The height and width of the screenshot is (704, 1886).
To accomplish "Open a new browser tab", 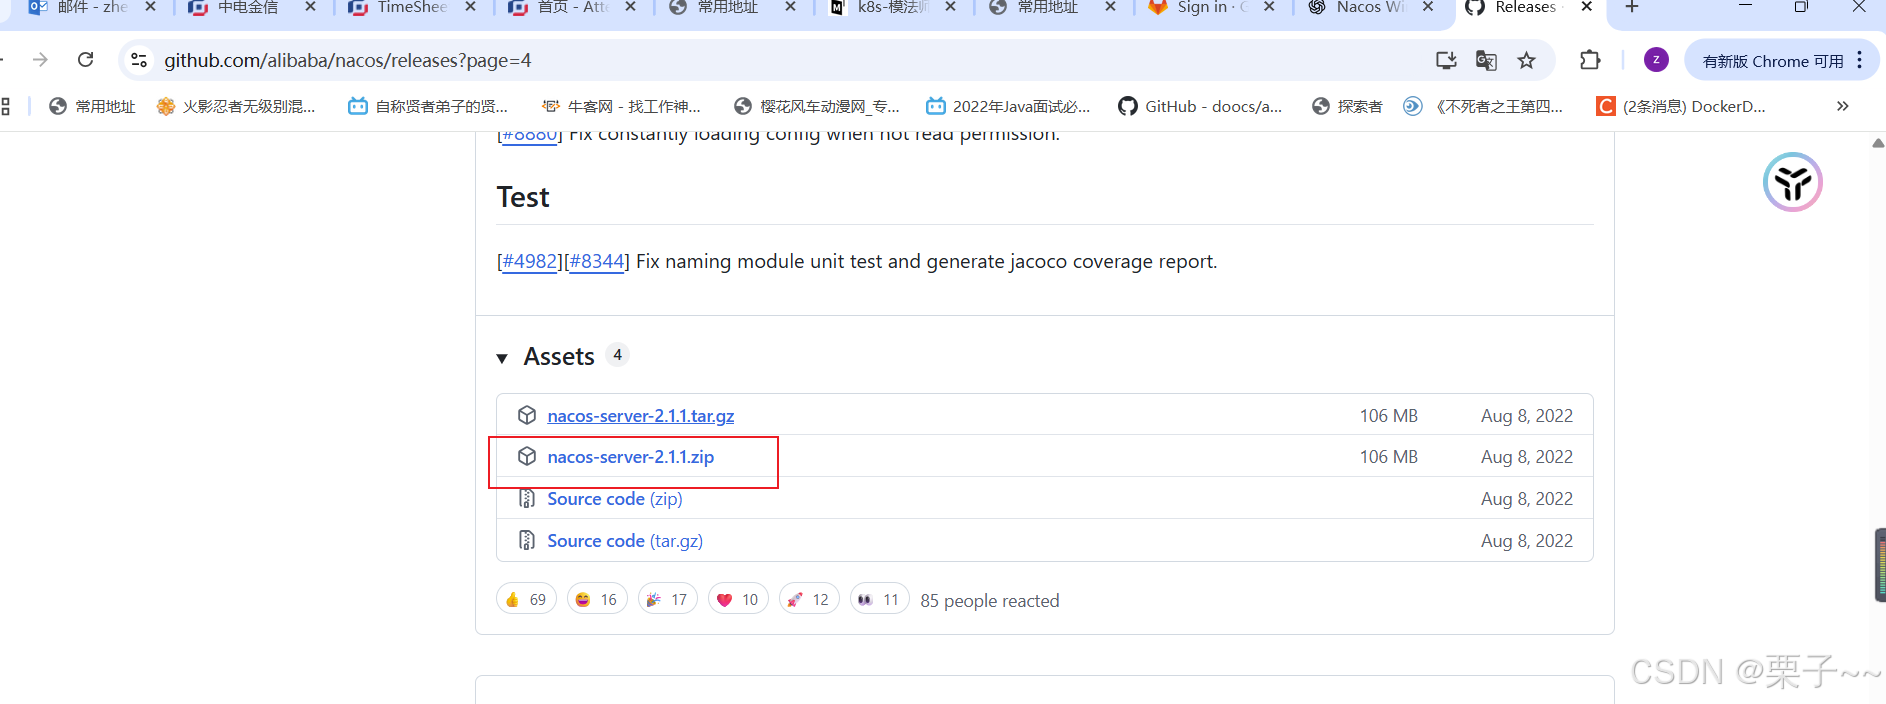I will 1632,7.
